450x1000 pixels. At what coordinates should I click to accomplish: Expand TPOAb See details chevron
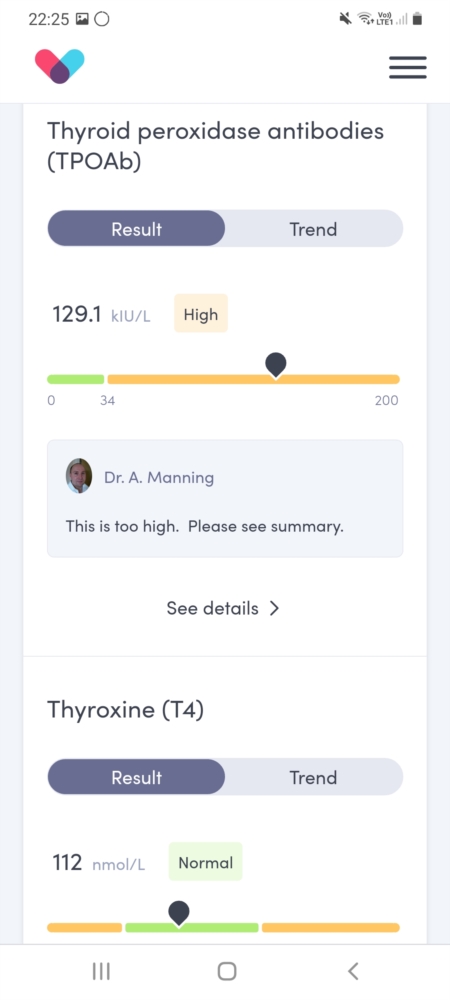coord(274,608)
